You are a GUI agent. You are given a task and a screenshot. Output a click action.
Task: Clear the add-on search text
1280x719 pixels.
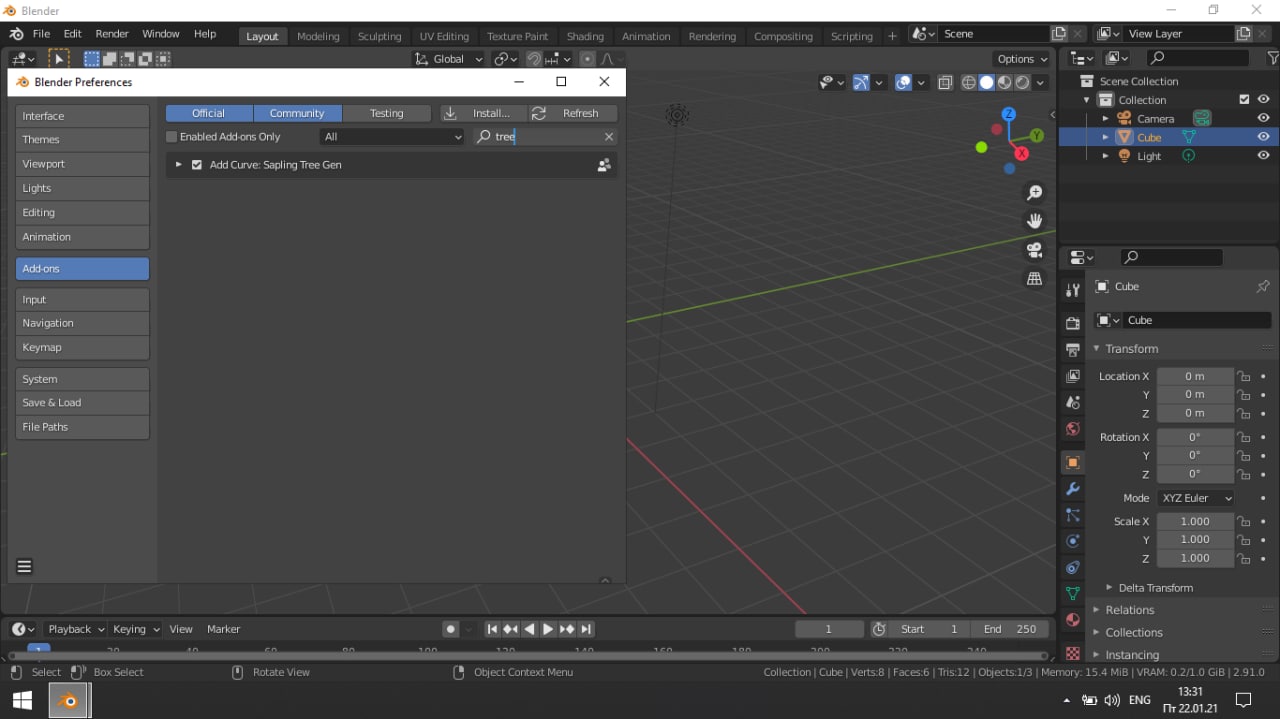pos(608,137)
